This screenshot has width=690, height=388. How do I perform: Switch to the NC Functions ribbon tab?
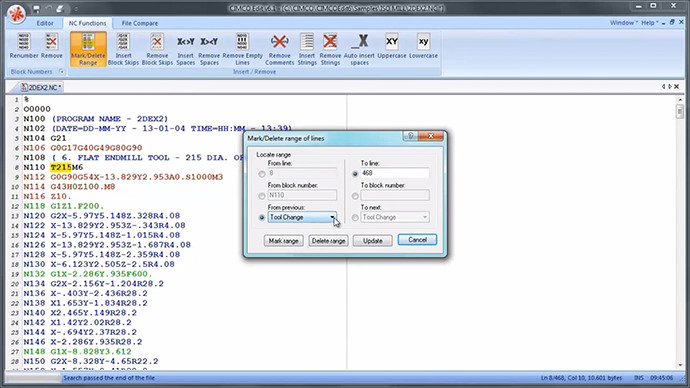tap(87, 23)
